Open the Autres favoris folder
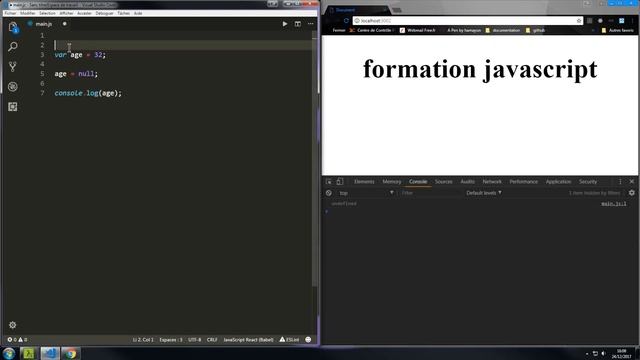Viewport: 640px width, 360px height. [x=618, y=30]
